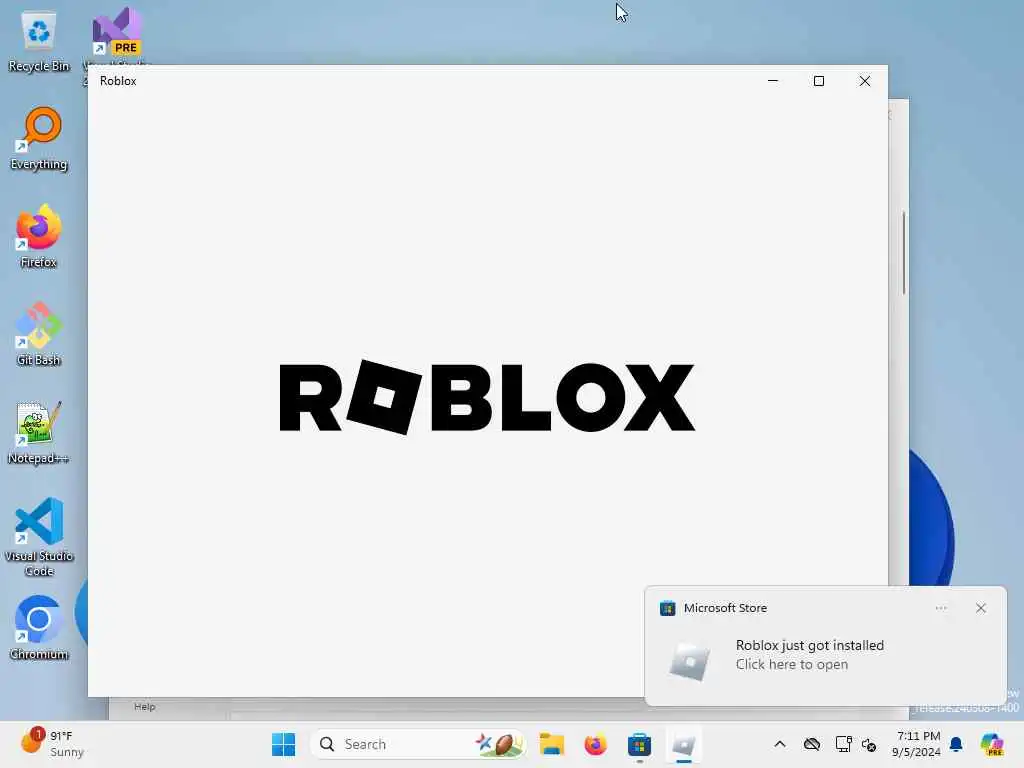Open Chromium desktop shortcut
Viewport: 1024px width, 768px height.
point(39,628)
